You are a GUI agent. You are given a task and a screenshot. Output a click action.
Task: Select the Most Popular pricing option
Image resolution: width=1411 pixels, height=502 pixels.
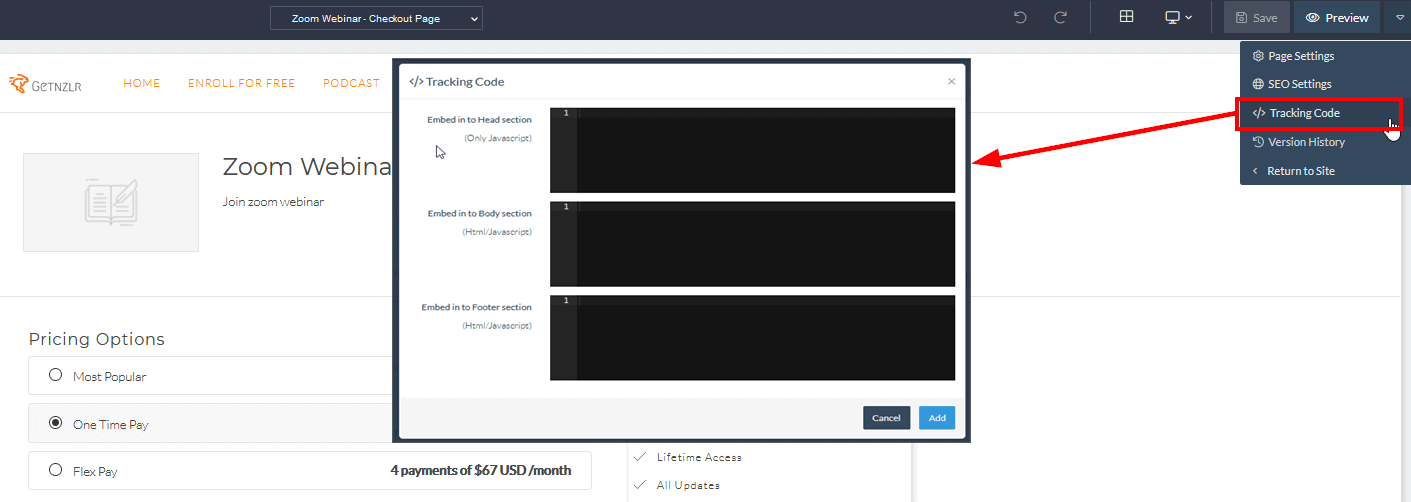tap(56, 376)
